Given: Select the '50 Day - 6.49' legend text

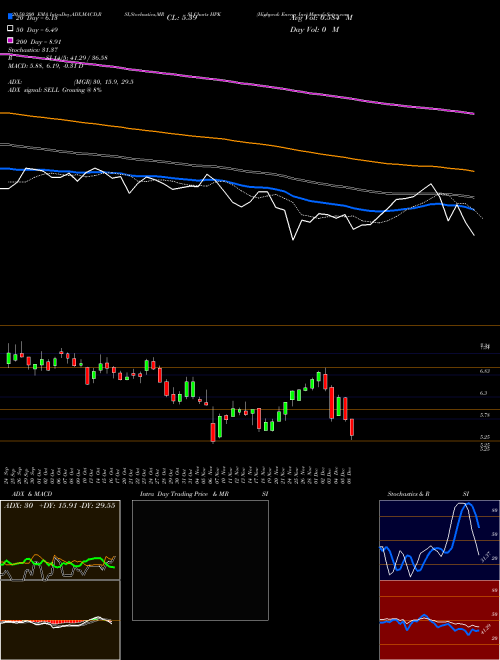Looking at the screenshot, I should [x=37, y=30].
